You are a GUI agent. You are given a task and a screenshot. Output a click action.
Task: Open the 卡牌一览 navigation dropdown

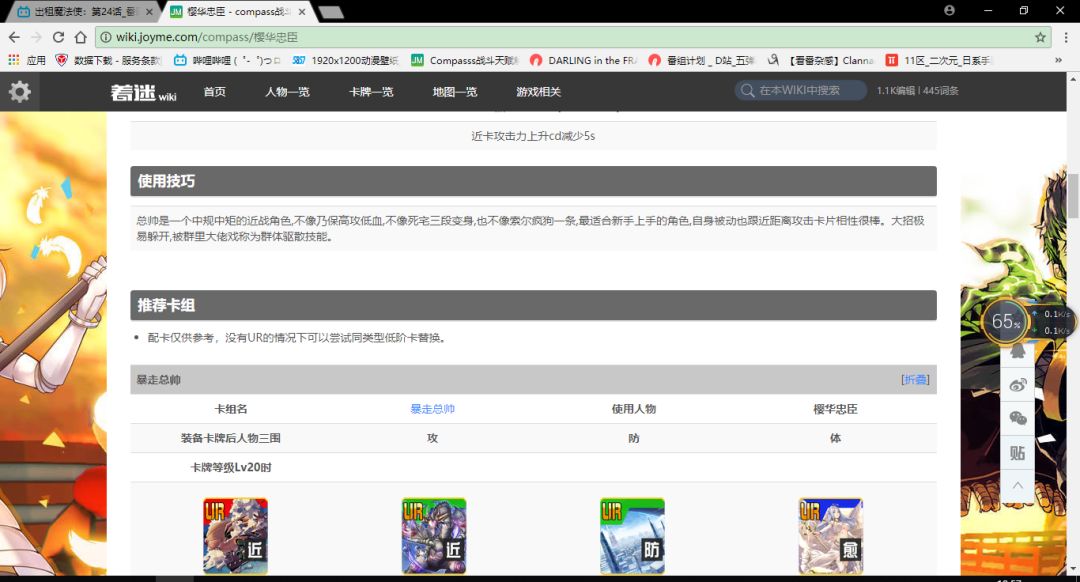(370, 92)
